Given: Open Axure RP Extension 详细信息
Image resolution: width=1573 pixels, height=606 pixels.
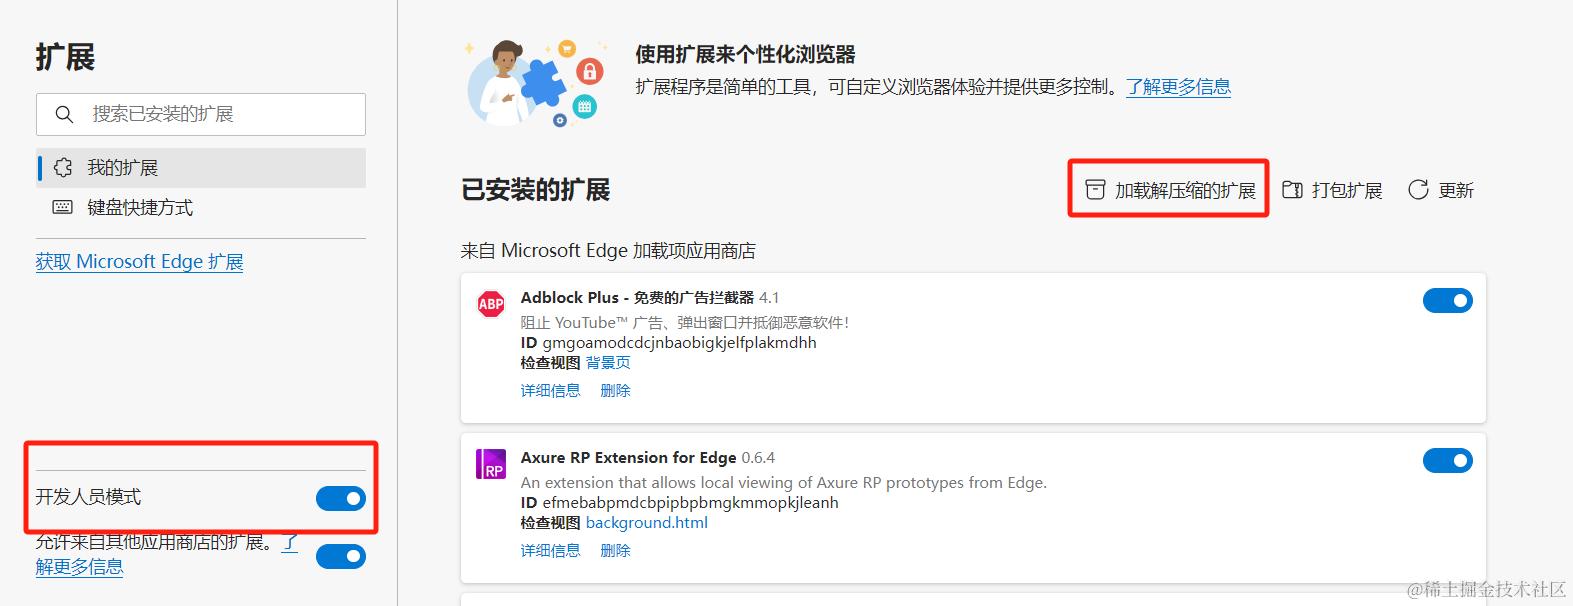Looking at the screenshot, I should pos(550,551).
